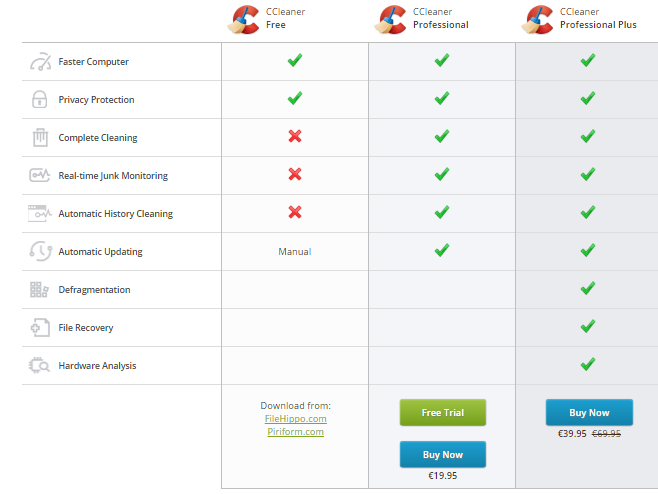Click the Hardware Analysis green checkmark
Viewport: 658px width, 494px height.
[588, 364]
